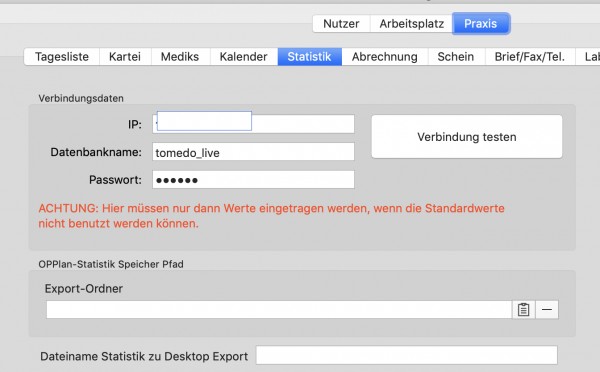Image resolution: width=600 pixels, height=372 pixels.
Task: Go to the Mediks tab
Action: click(180, 57)
